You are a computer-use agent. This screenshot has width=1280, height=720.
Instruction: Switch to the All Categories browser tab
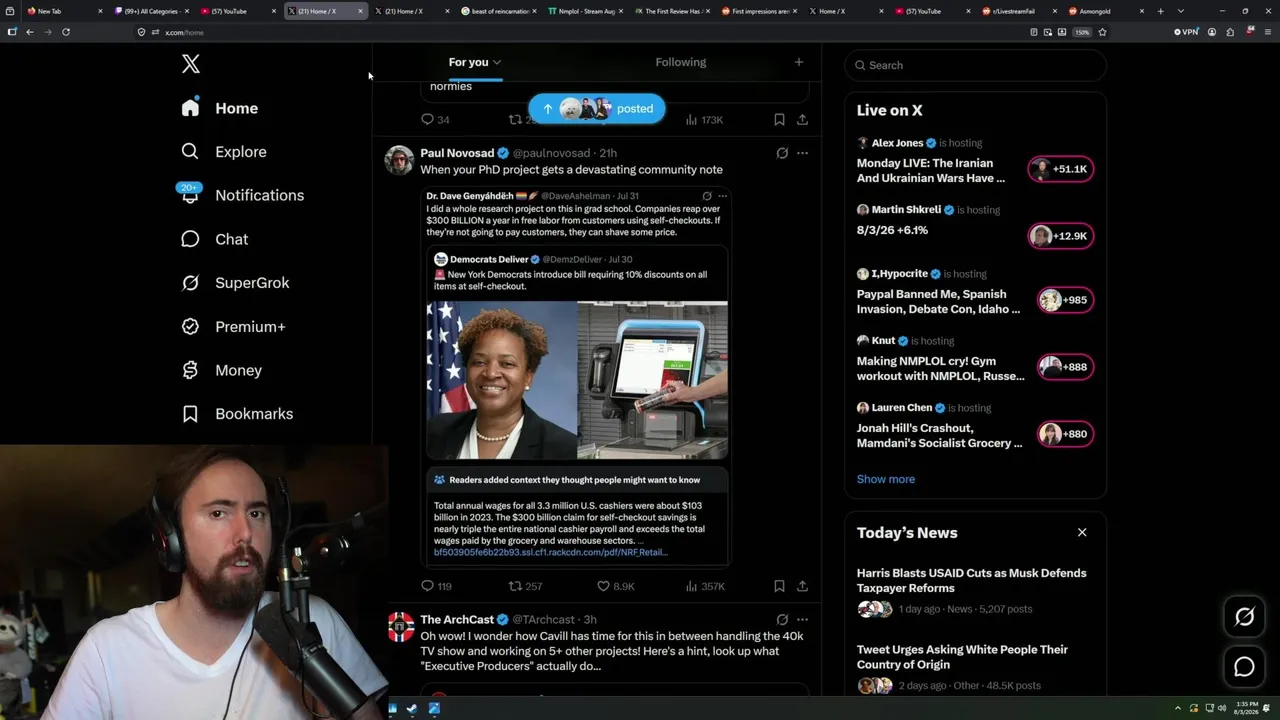tap(150, 11)
